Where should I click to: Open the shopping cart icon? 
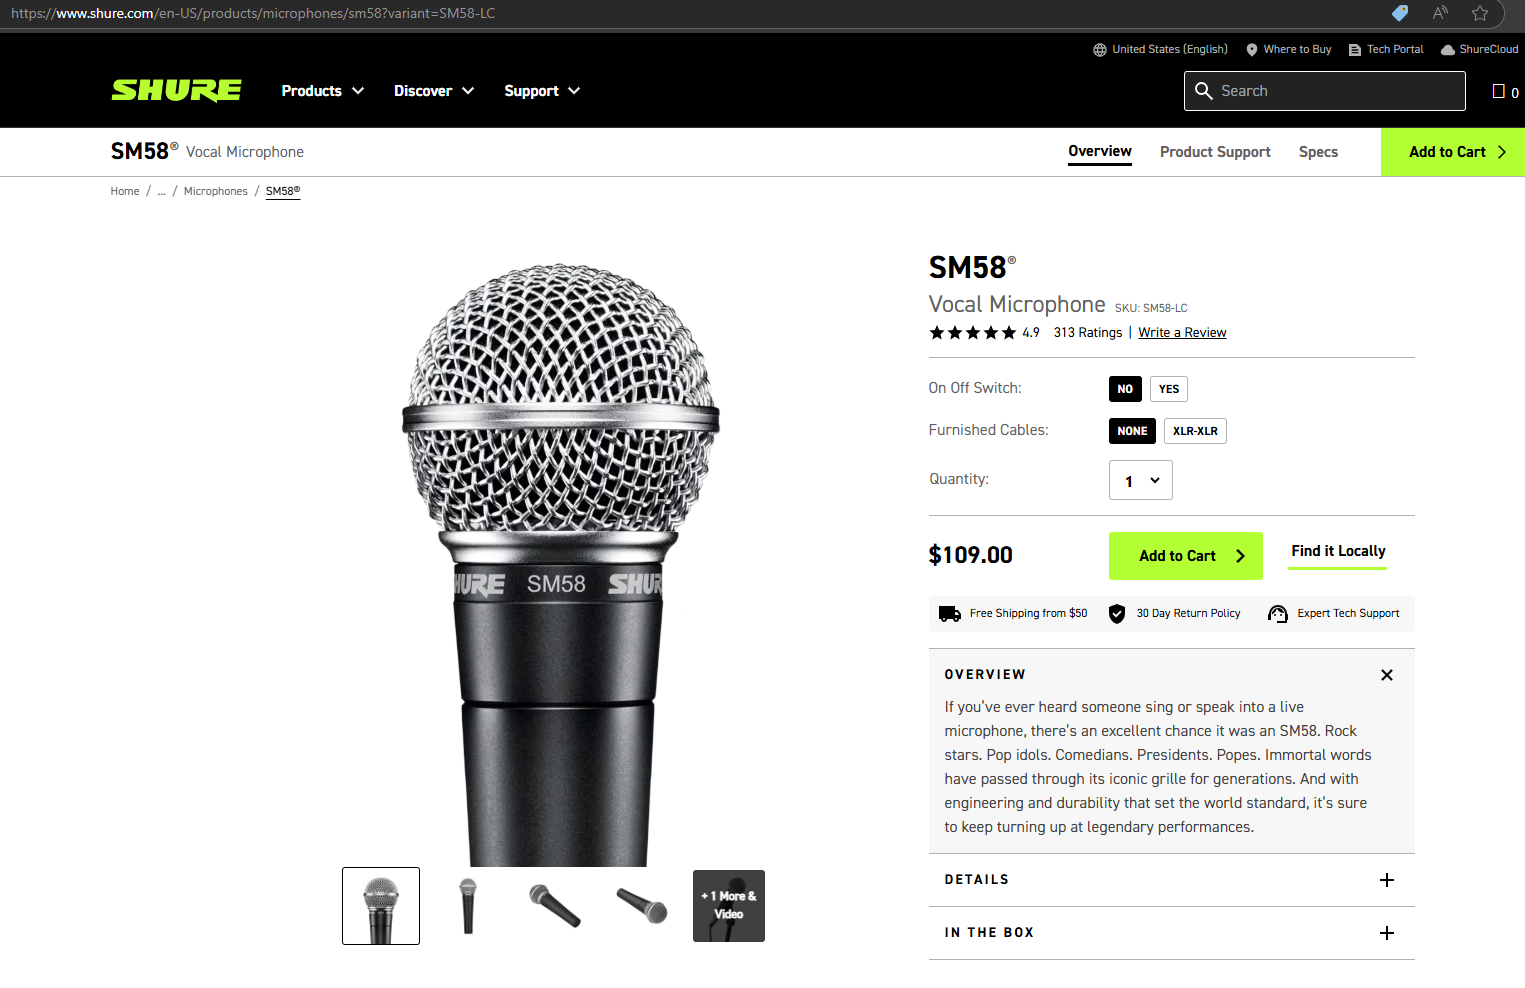pyautogui.click(x=1499, y=91)
